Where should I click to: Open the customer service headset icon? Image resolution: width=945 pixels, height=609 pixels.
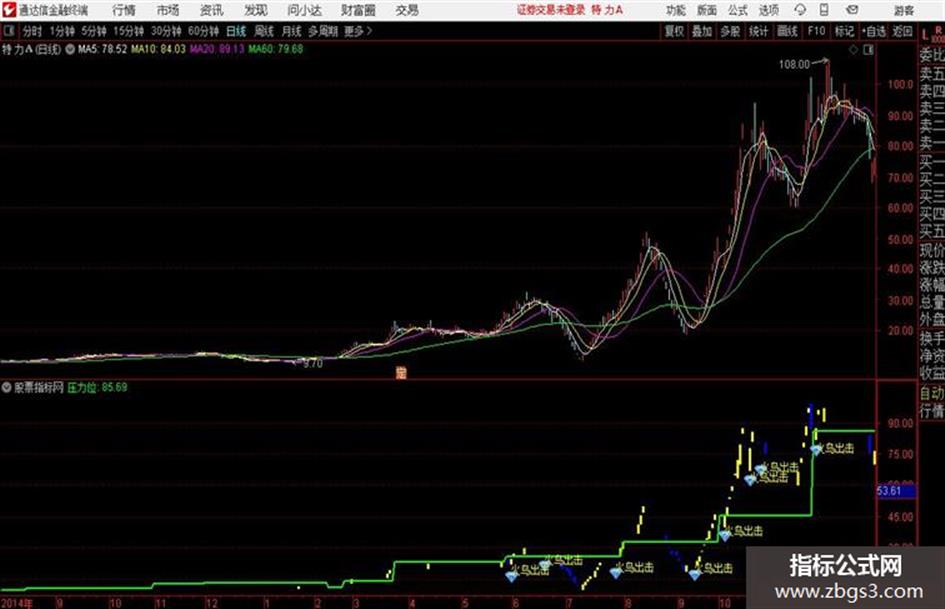(x=800, y=10)
